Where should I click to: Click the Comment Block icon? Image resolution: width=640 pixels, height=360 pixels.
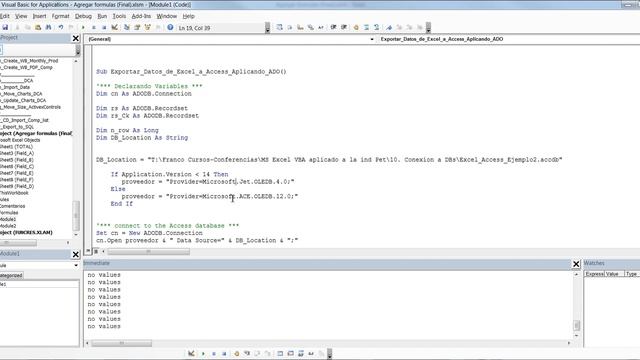[x=367, y=27]
